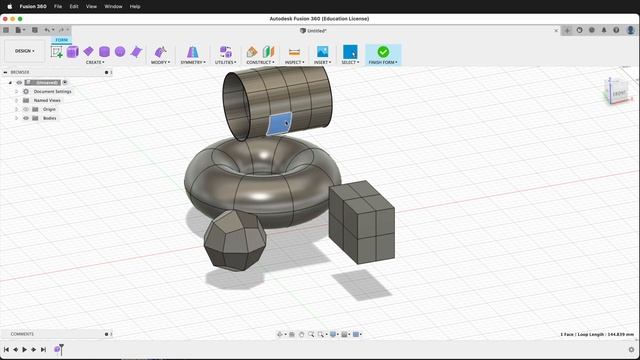This screenshot has width=640, height=360.
Task: Collapse the root component tree node
Action: [10, 82]
